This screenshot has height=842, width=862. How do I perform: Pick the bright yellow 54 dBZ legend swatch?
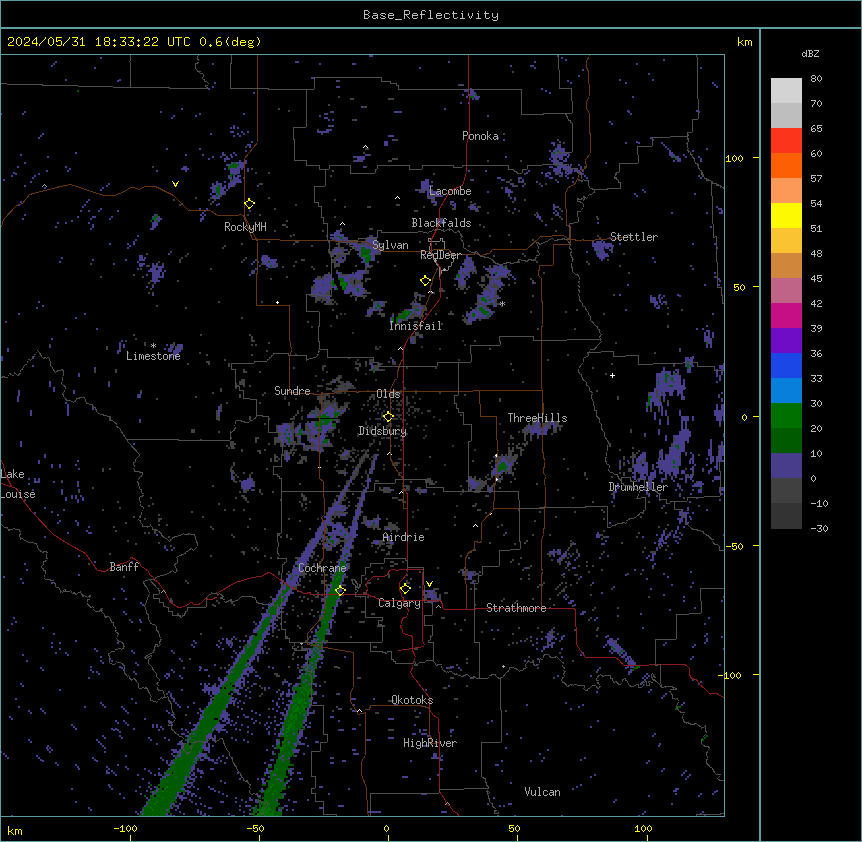pyautogui.click(x=786, y=215)
